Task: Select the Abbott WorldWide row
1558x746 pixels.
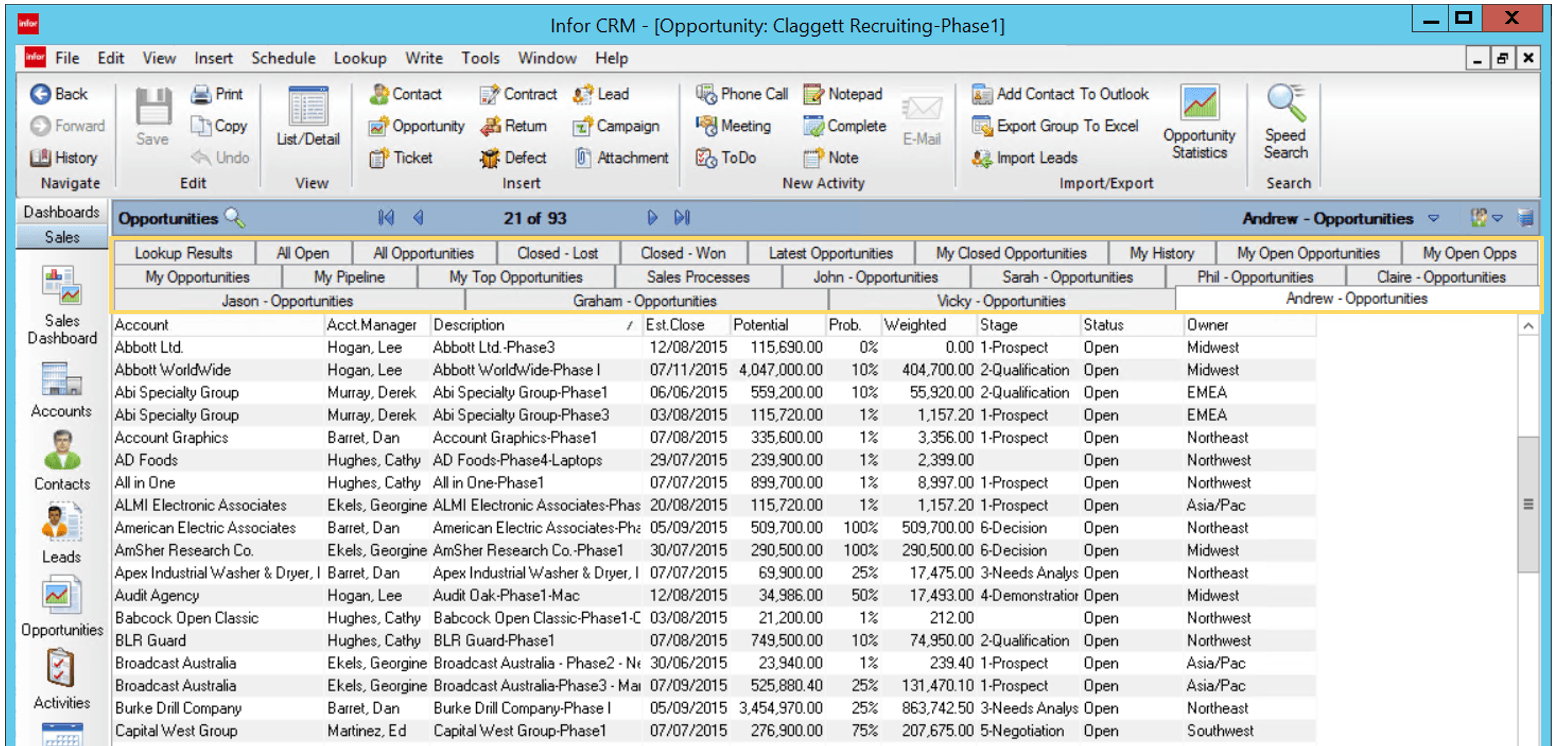Action: coord(714,370)
